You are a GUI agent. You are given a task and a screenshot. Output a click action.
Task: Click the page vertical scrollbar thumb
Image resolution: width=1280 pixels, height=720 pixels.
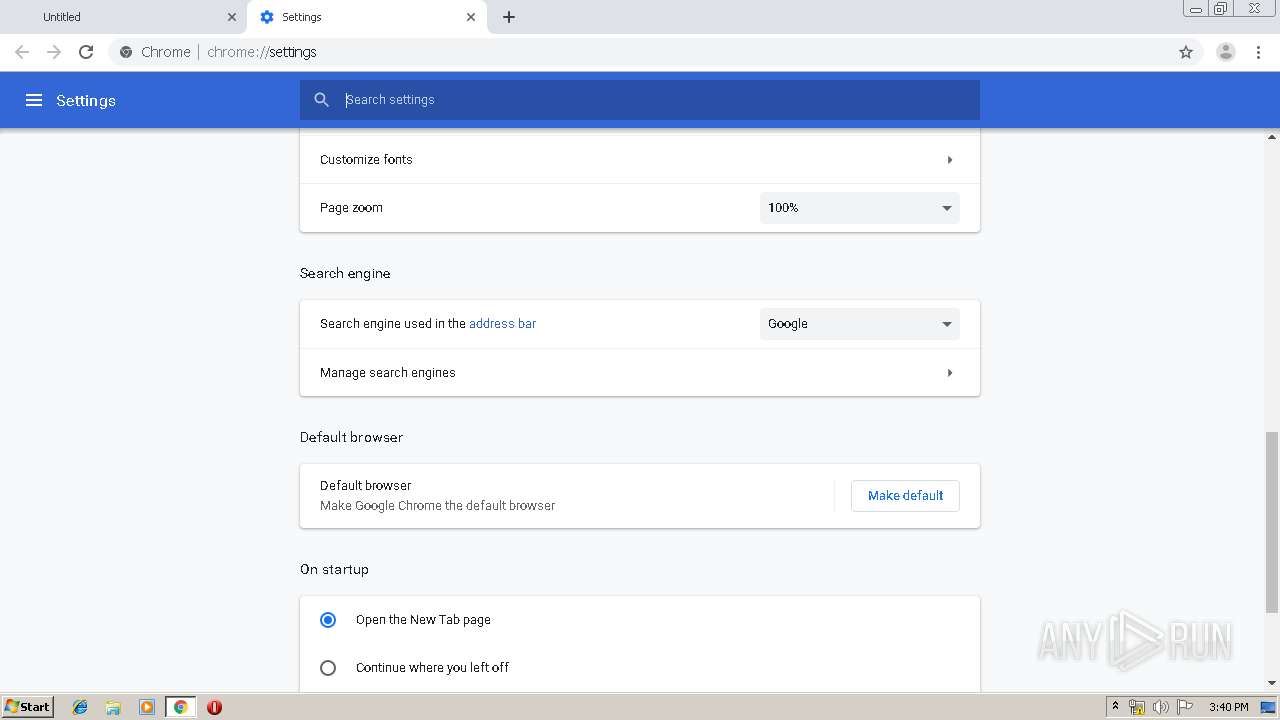click(1272, 522)
